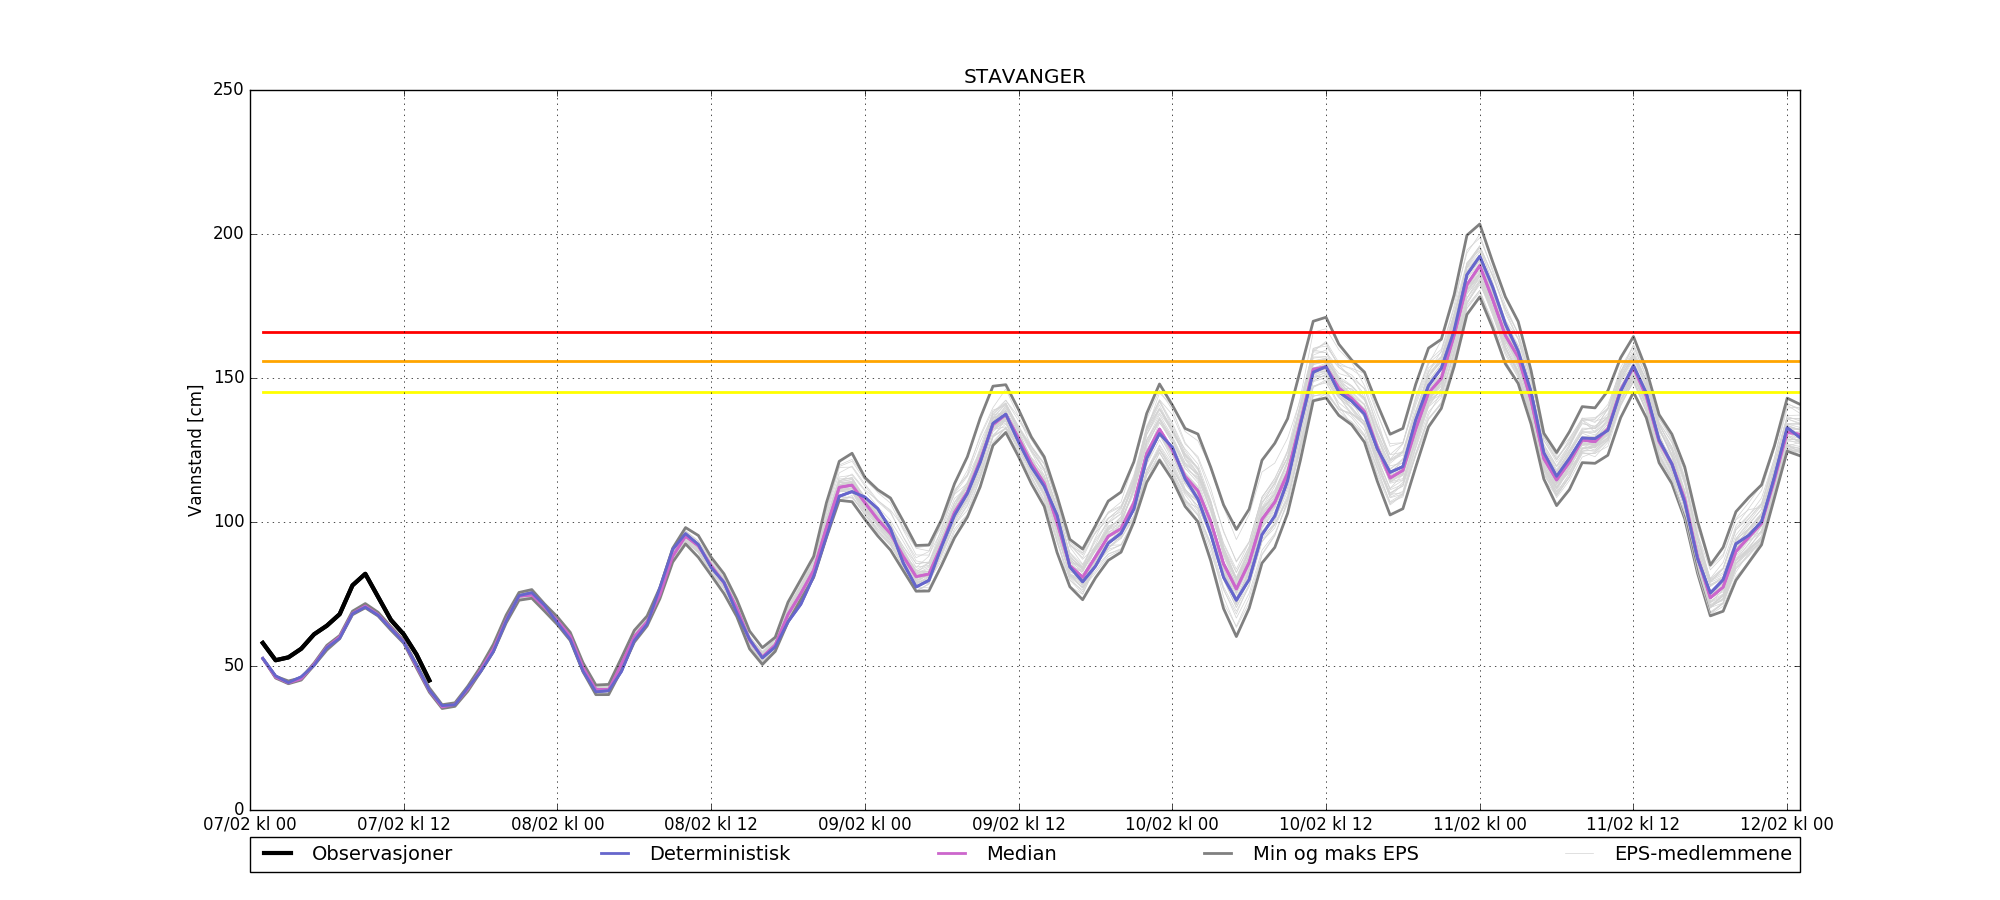Click the 250 y-axis tick label
Viewport: 2000px width, 900px height.
click(228, 90)
